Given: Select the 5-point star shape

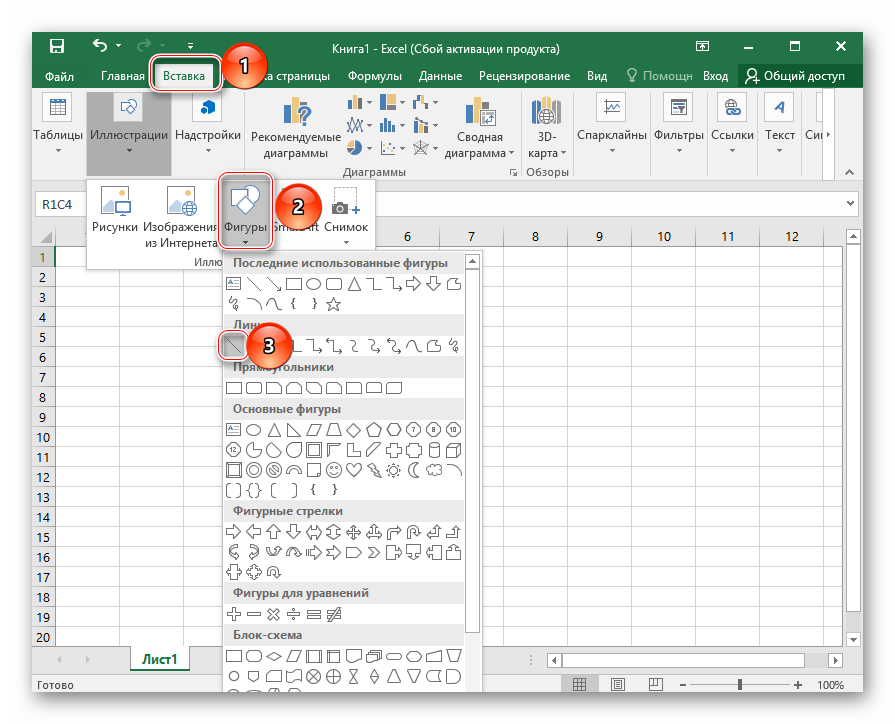Looking at the screenshot, I should click(x=333, y=304).
